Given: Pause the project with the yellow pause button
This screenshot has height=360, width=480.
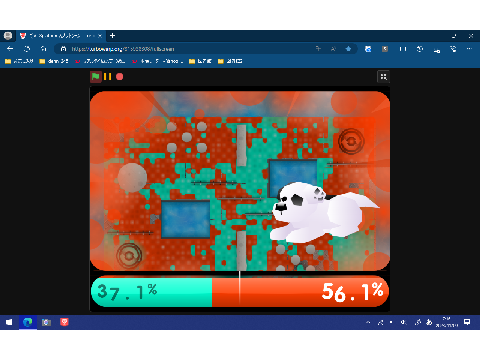Looking at the screenshot, I should [x=107, y=77].
